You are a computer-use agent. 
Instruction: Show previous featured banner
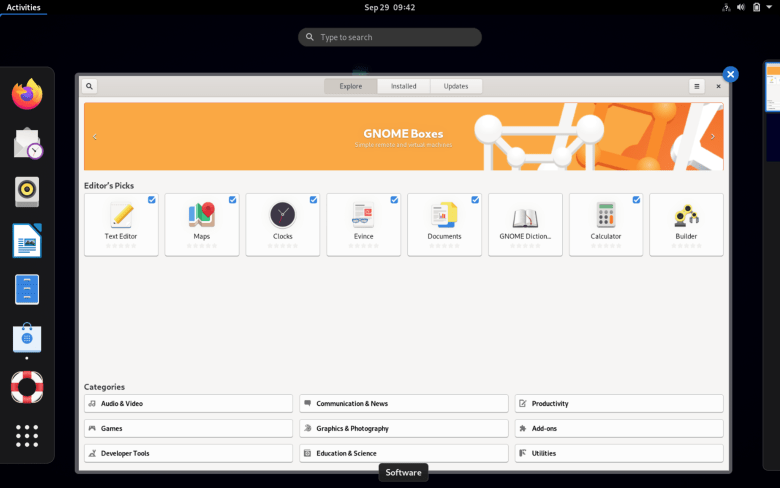click(x=95, y=136)
